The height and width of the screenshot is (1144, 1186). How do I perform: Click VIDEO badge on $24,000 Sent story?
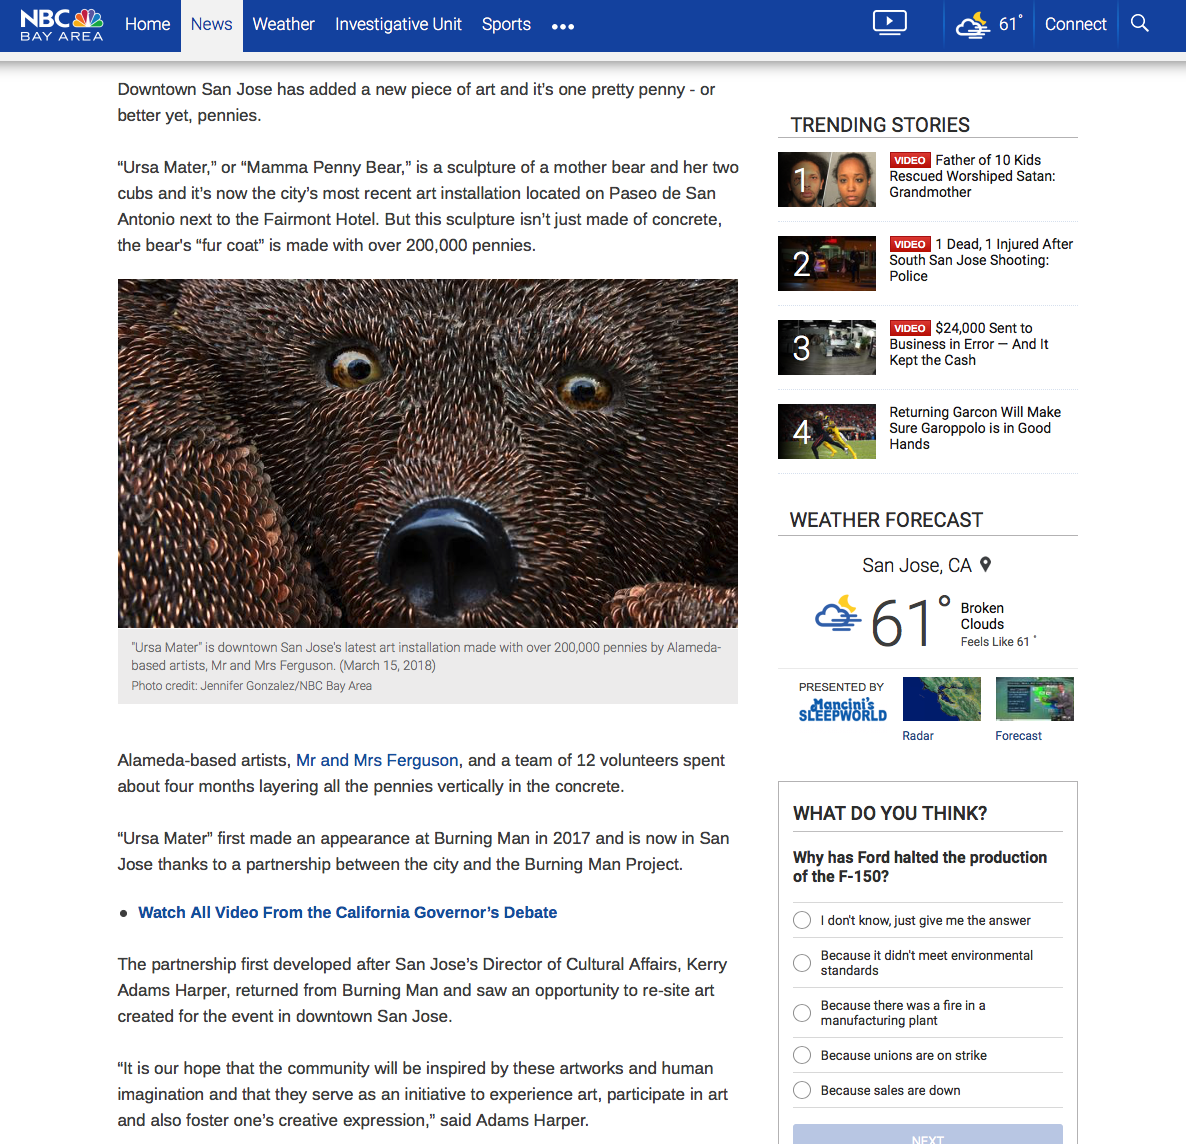point(910,328)
